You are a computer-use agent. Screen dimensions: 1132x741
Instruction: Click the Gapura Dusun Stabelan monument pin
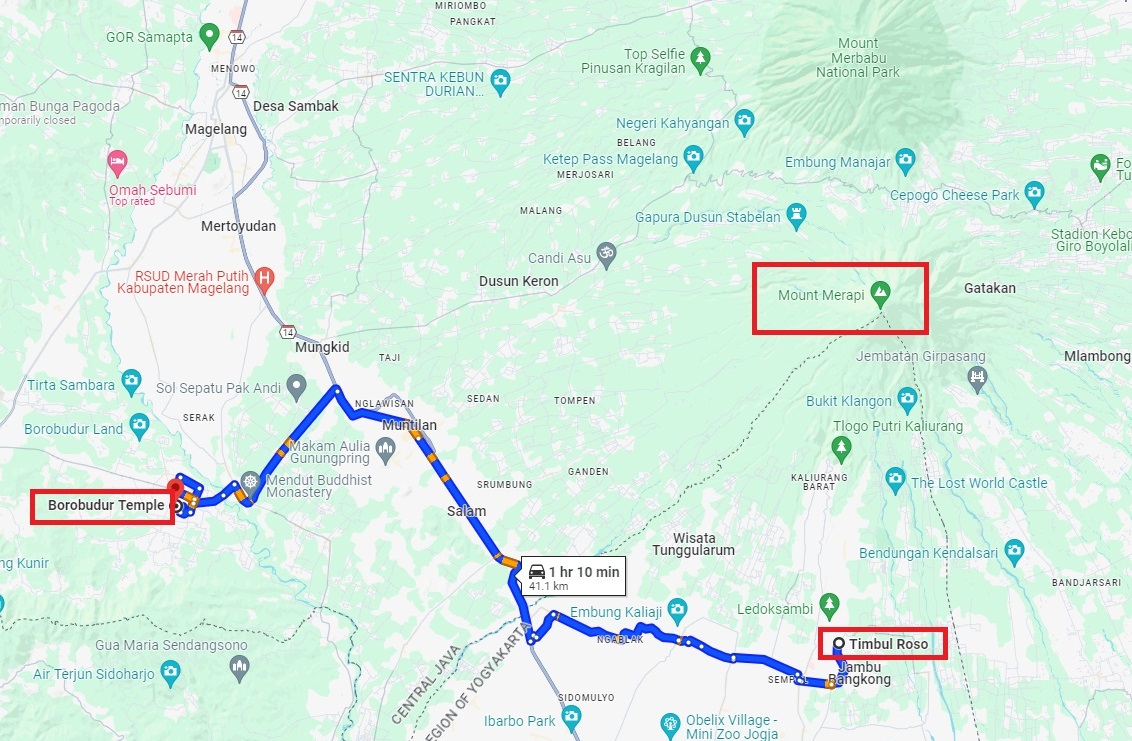click(796, 215)
